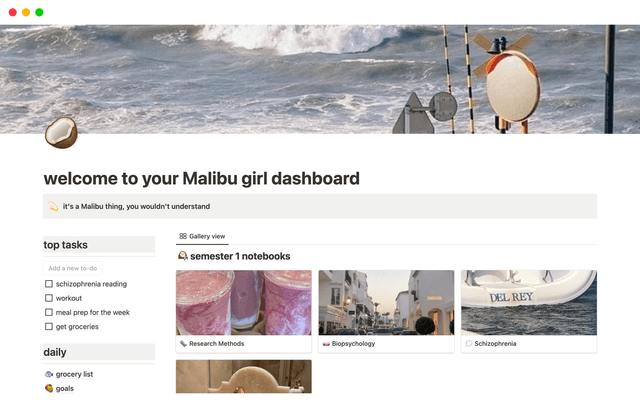Click the Schizophrenia speech bubble icon
This screenshot has height=400, width=640.
click(469, 344)
